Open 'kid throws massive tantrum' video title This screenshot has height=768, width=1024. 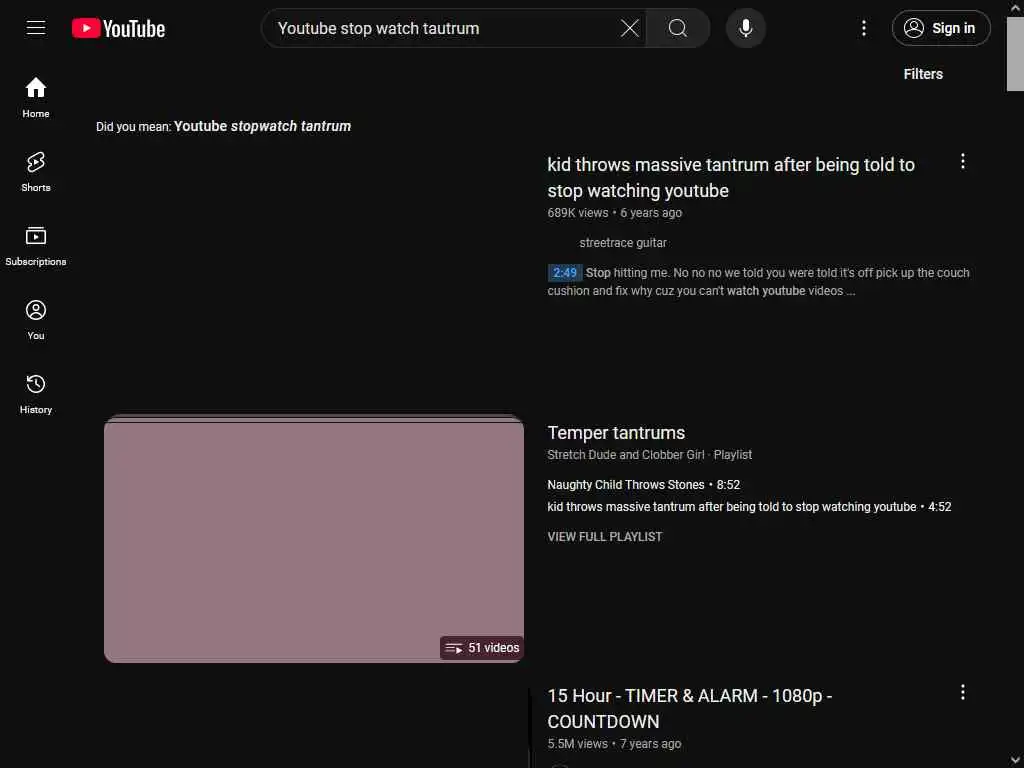tap(731, 177)
